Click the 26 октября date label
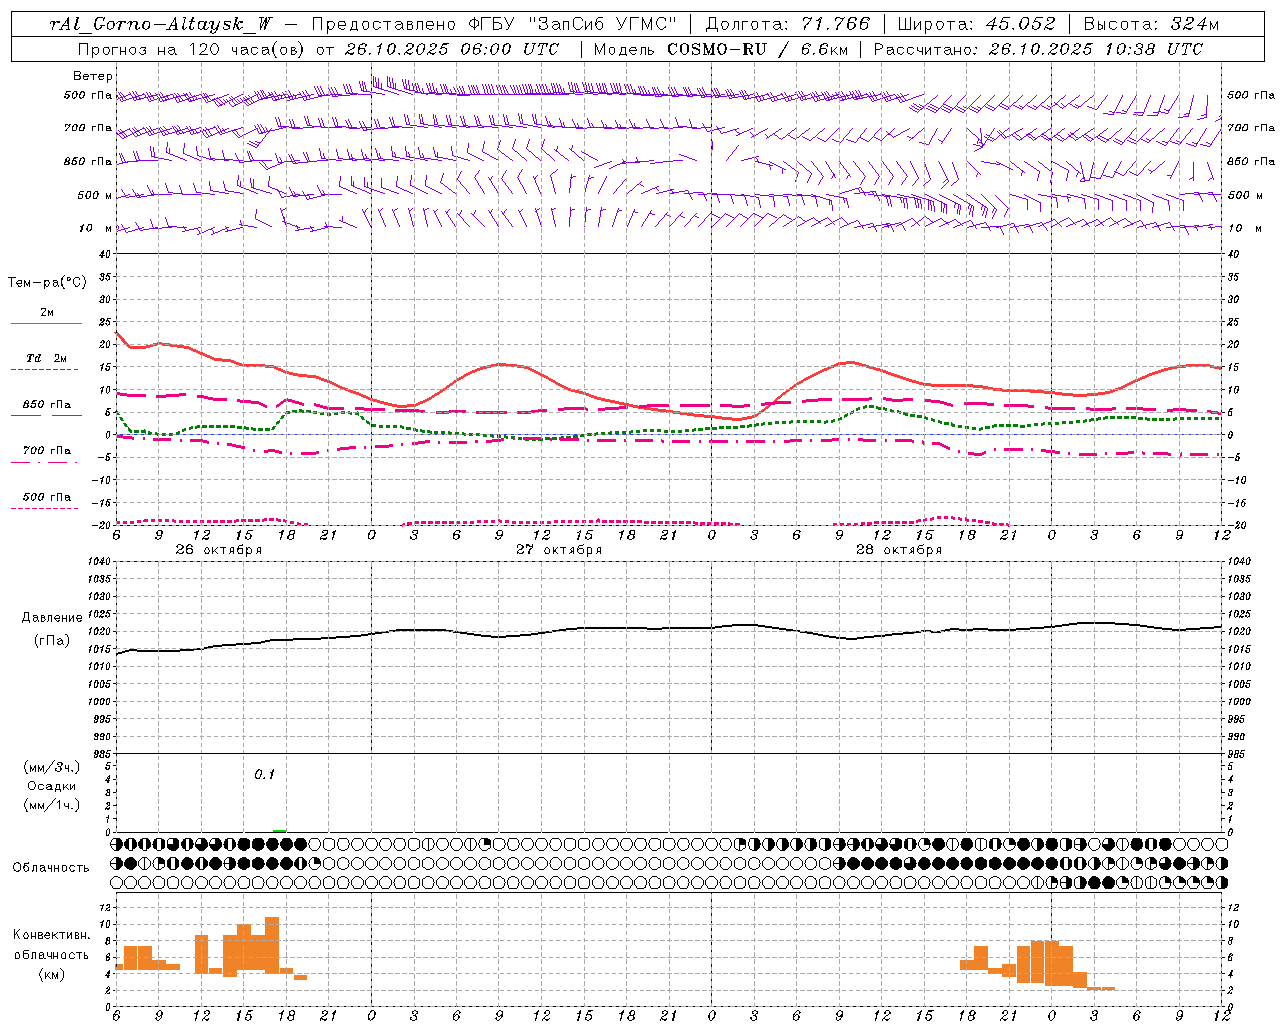The height and width of the screenshot is (1024, 1280). click(x=218, y=550)
